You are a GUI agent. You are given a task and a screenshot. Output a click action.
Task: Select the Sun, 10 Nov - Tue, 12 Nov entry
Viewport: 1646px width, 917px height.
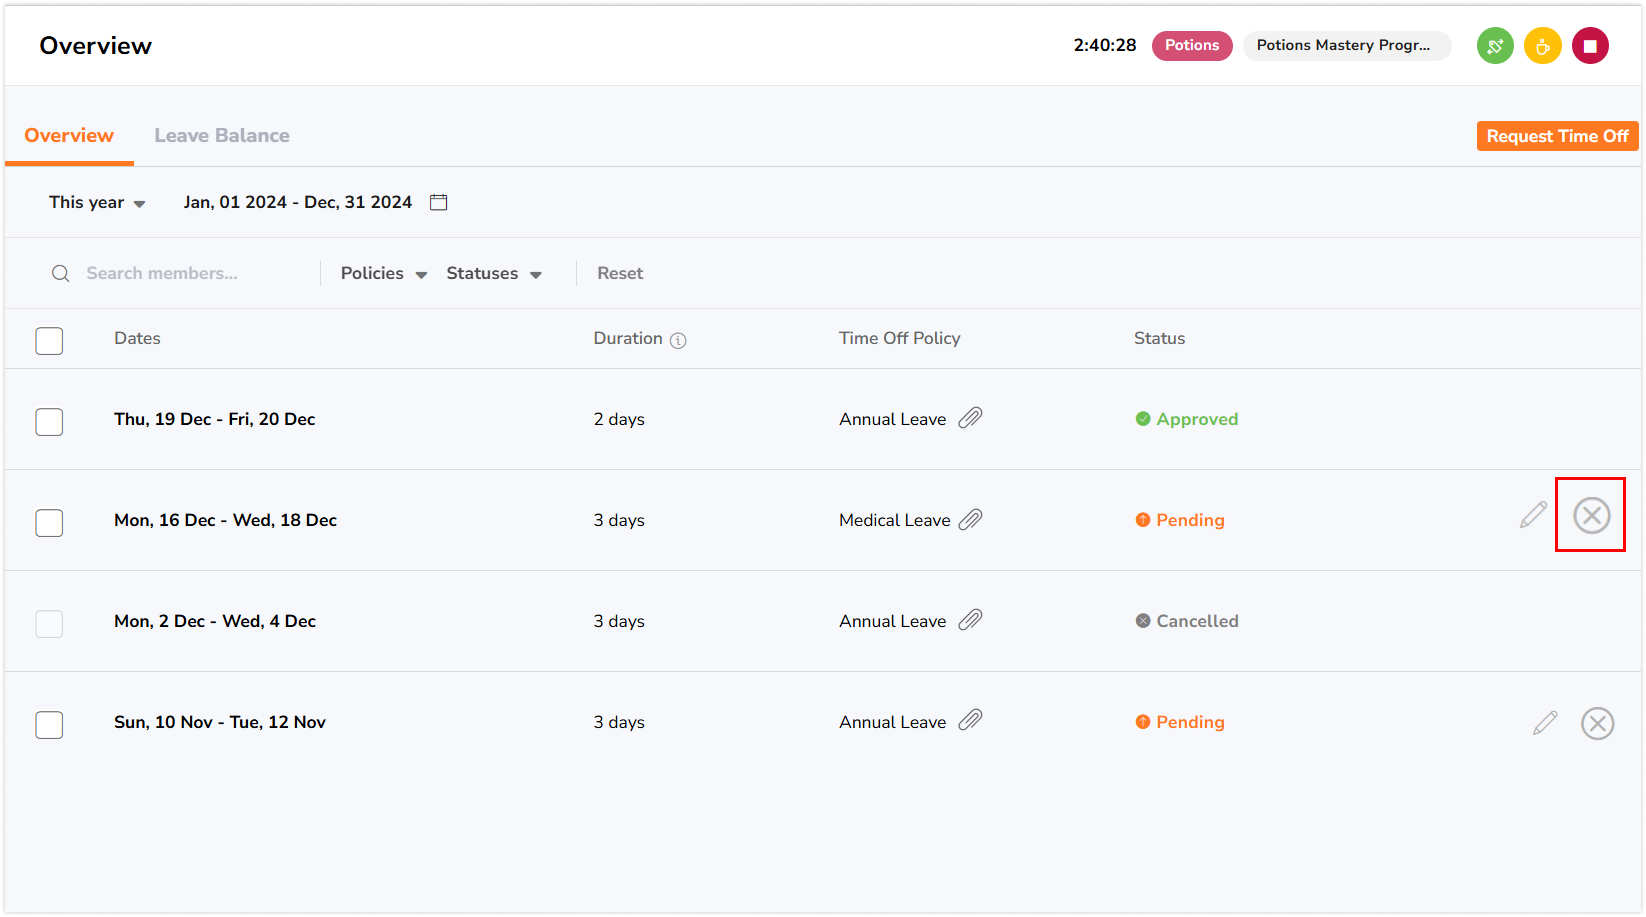coord(219,722)
